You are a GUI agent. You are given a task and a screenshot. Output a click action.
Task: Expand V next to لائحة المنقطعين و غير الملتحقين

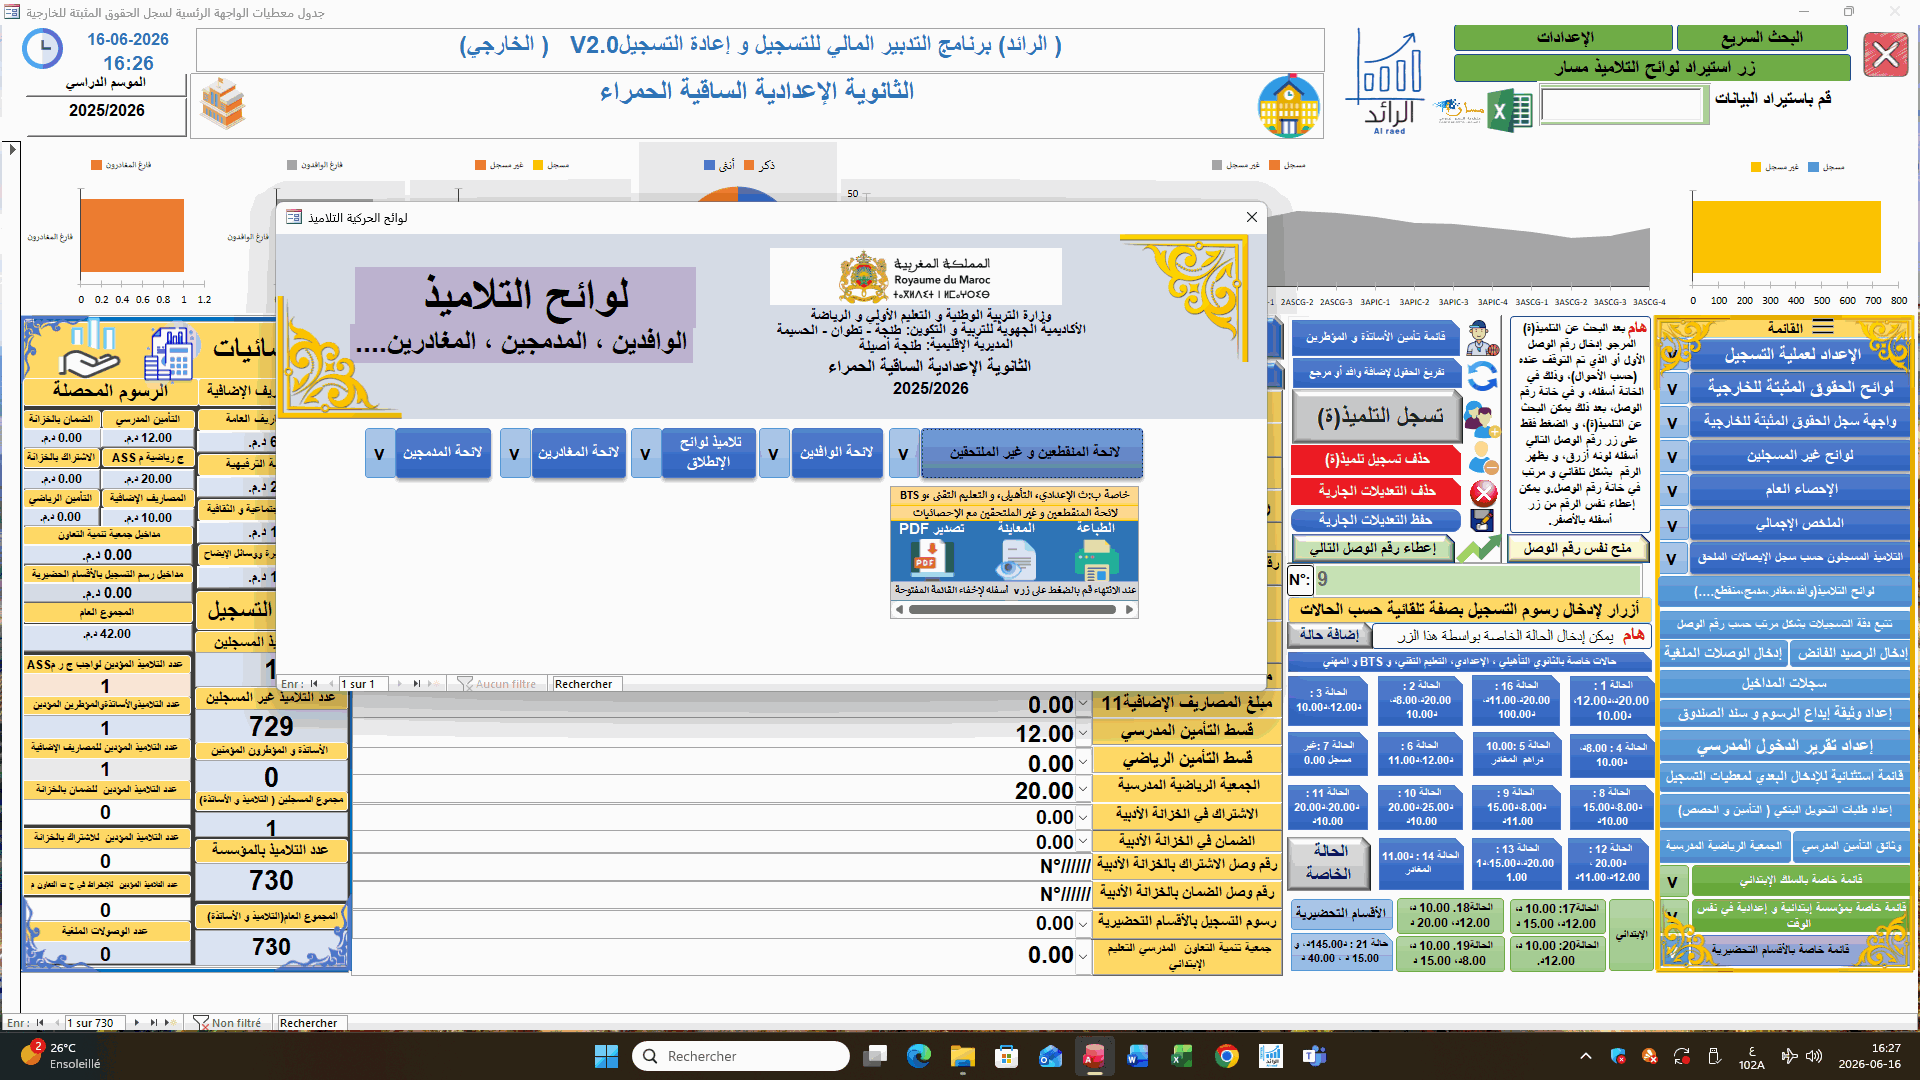(x=903, y=454)
